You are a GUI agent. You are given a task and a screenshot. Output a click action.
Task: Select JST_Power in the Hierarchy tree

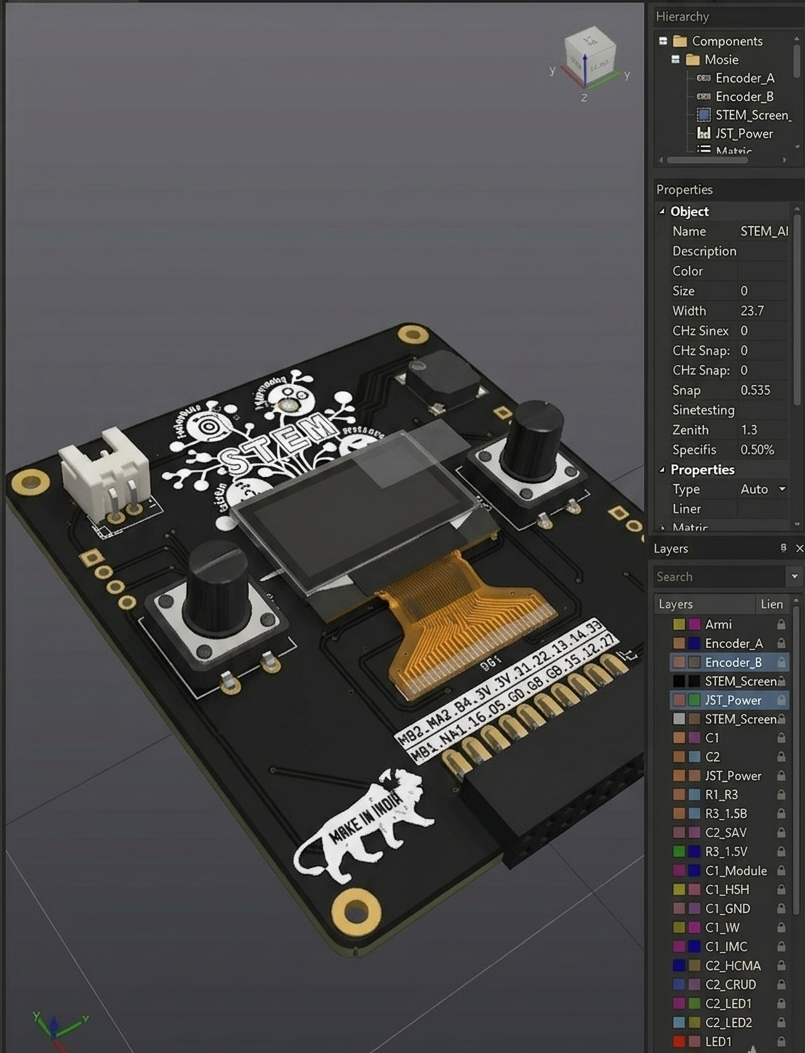tap(744, 133)
